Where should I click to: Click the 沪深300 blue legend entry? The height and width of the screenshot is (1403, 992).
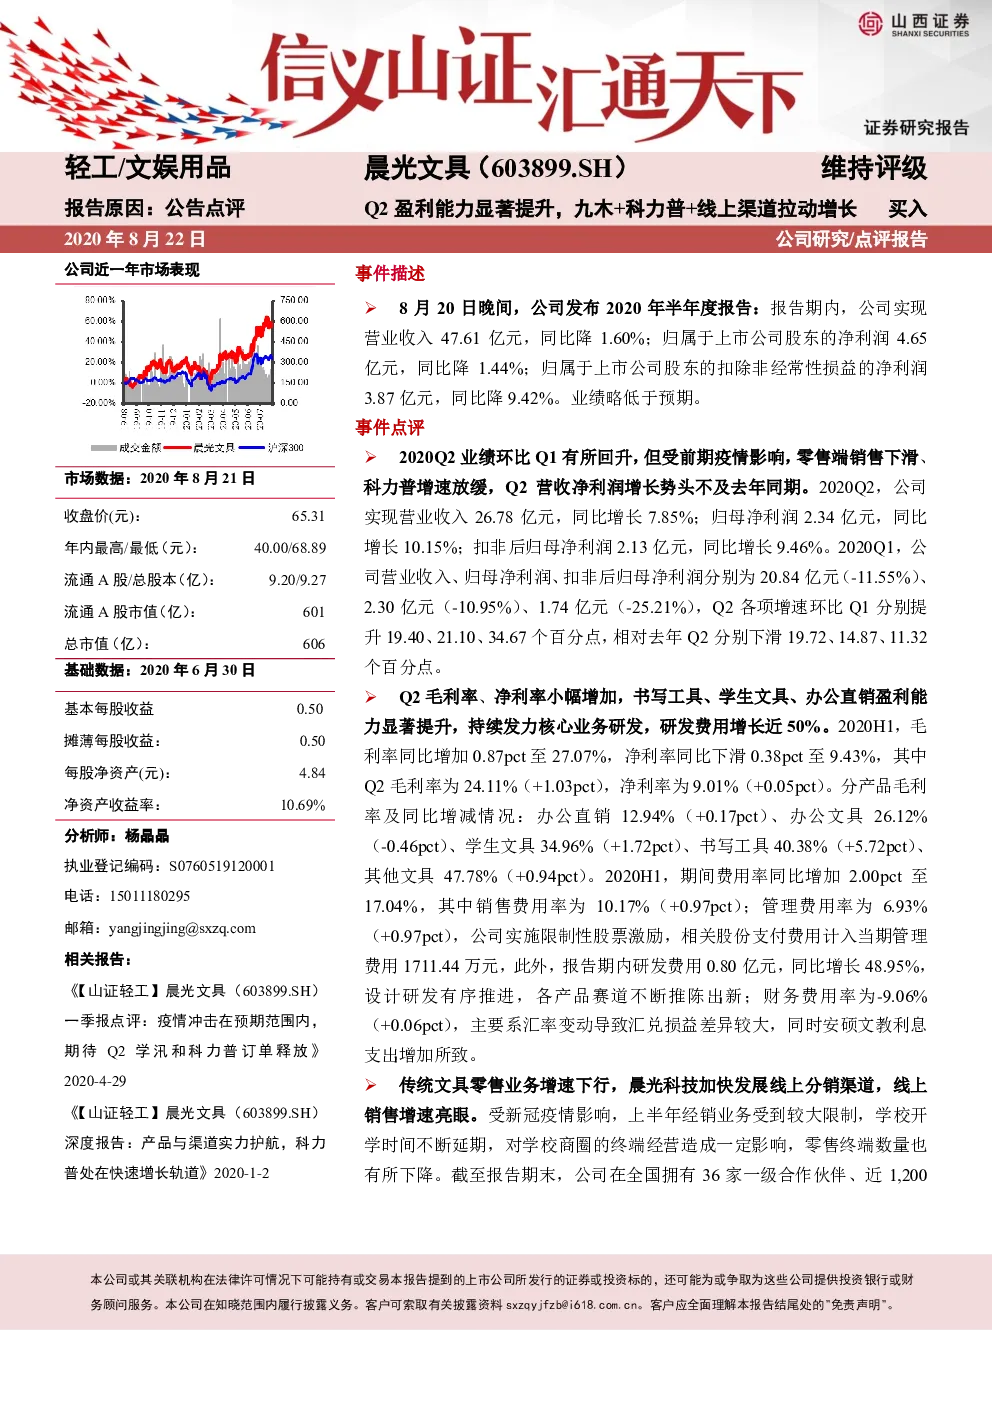pos(272,448)
